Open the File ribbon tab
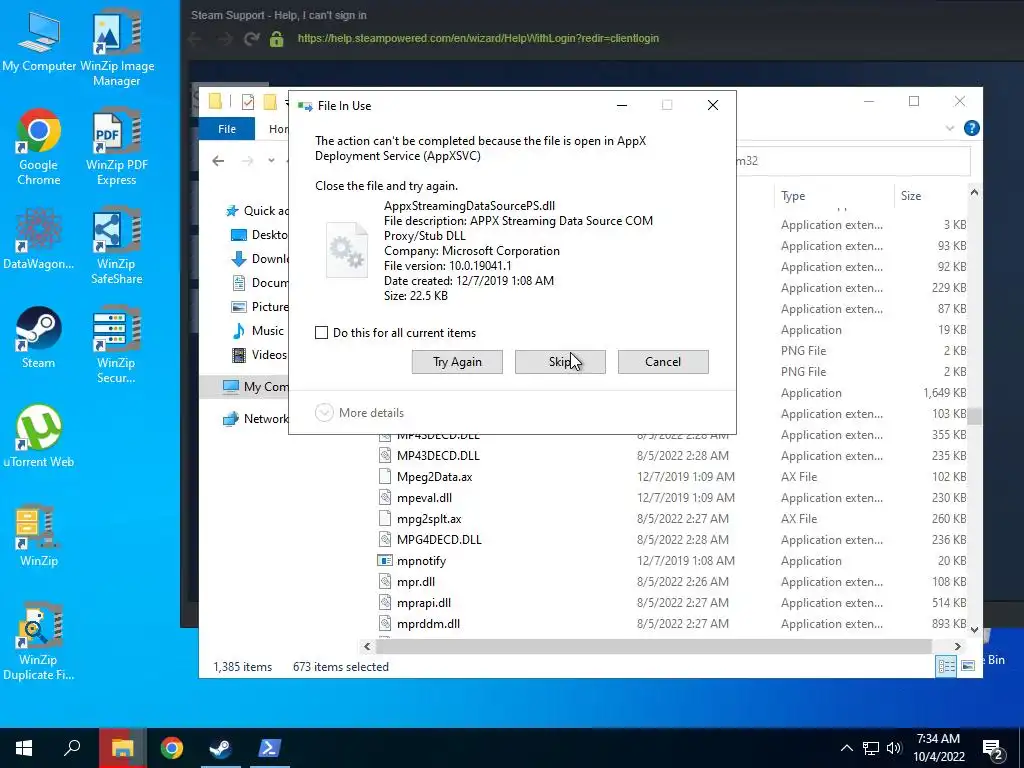The width and height of the screenshot is (1024, 768). coord(227,129)
